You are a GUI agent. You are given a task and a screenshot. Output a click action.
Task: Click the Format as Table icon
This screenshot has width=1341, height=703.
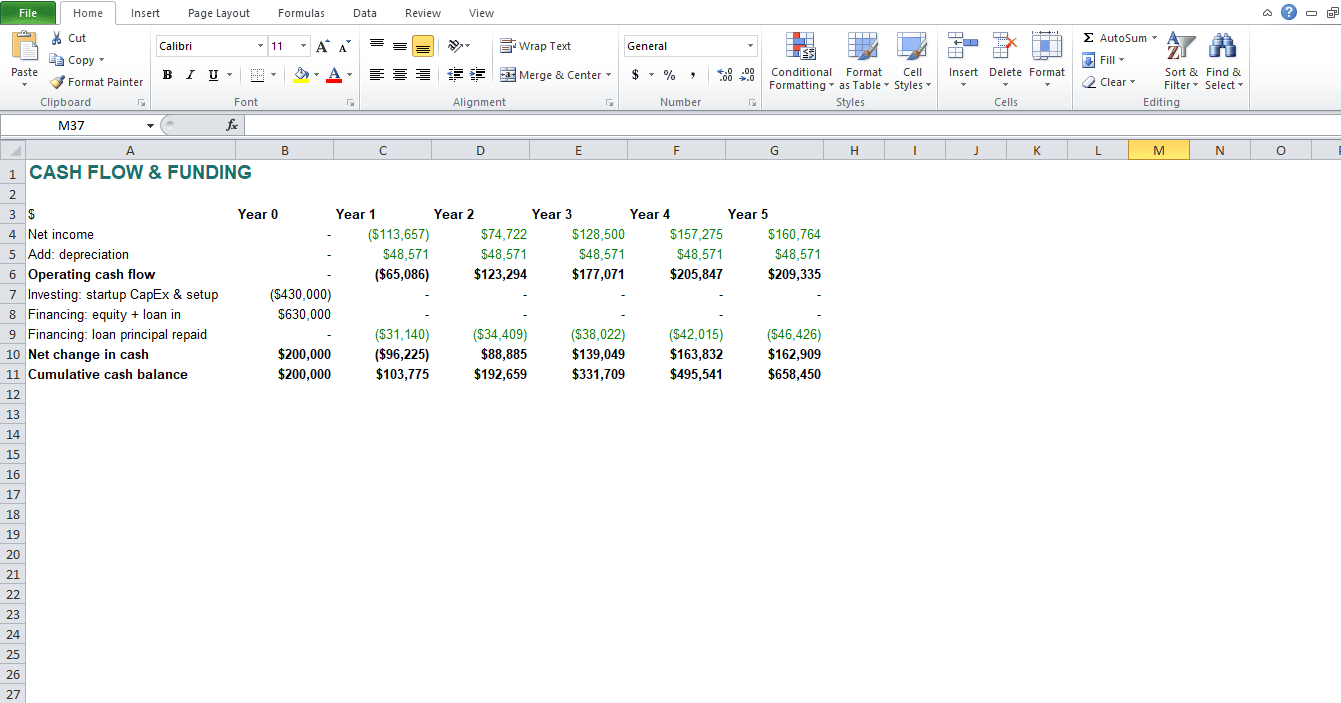863,47
